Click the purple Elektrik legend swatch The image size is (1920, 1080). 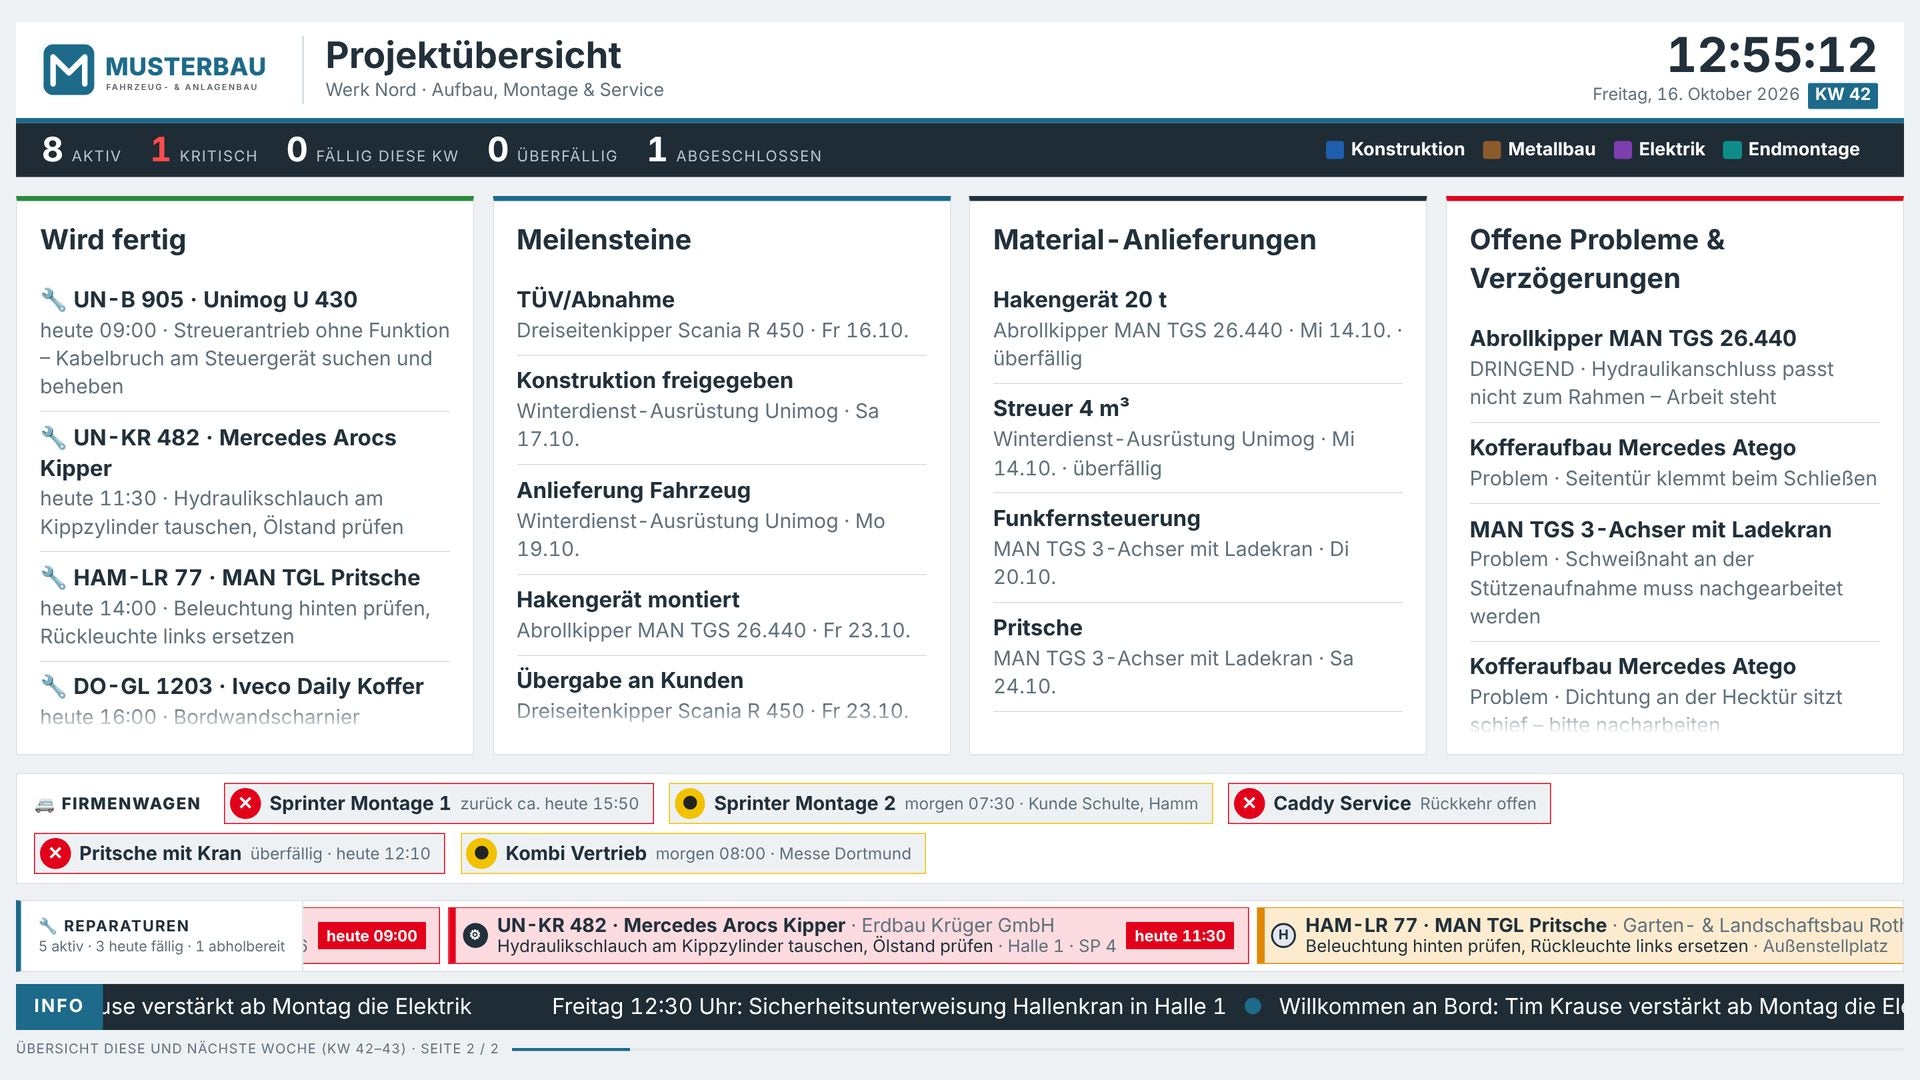tap(1622, 150)
